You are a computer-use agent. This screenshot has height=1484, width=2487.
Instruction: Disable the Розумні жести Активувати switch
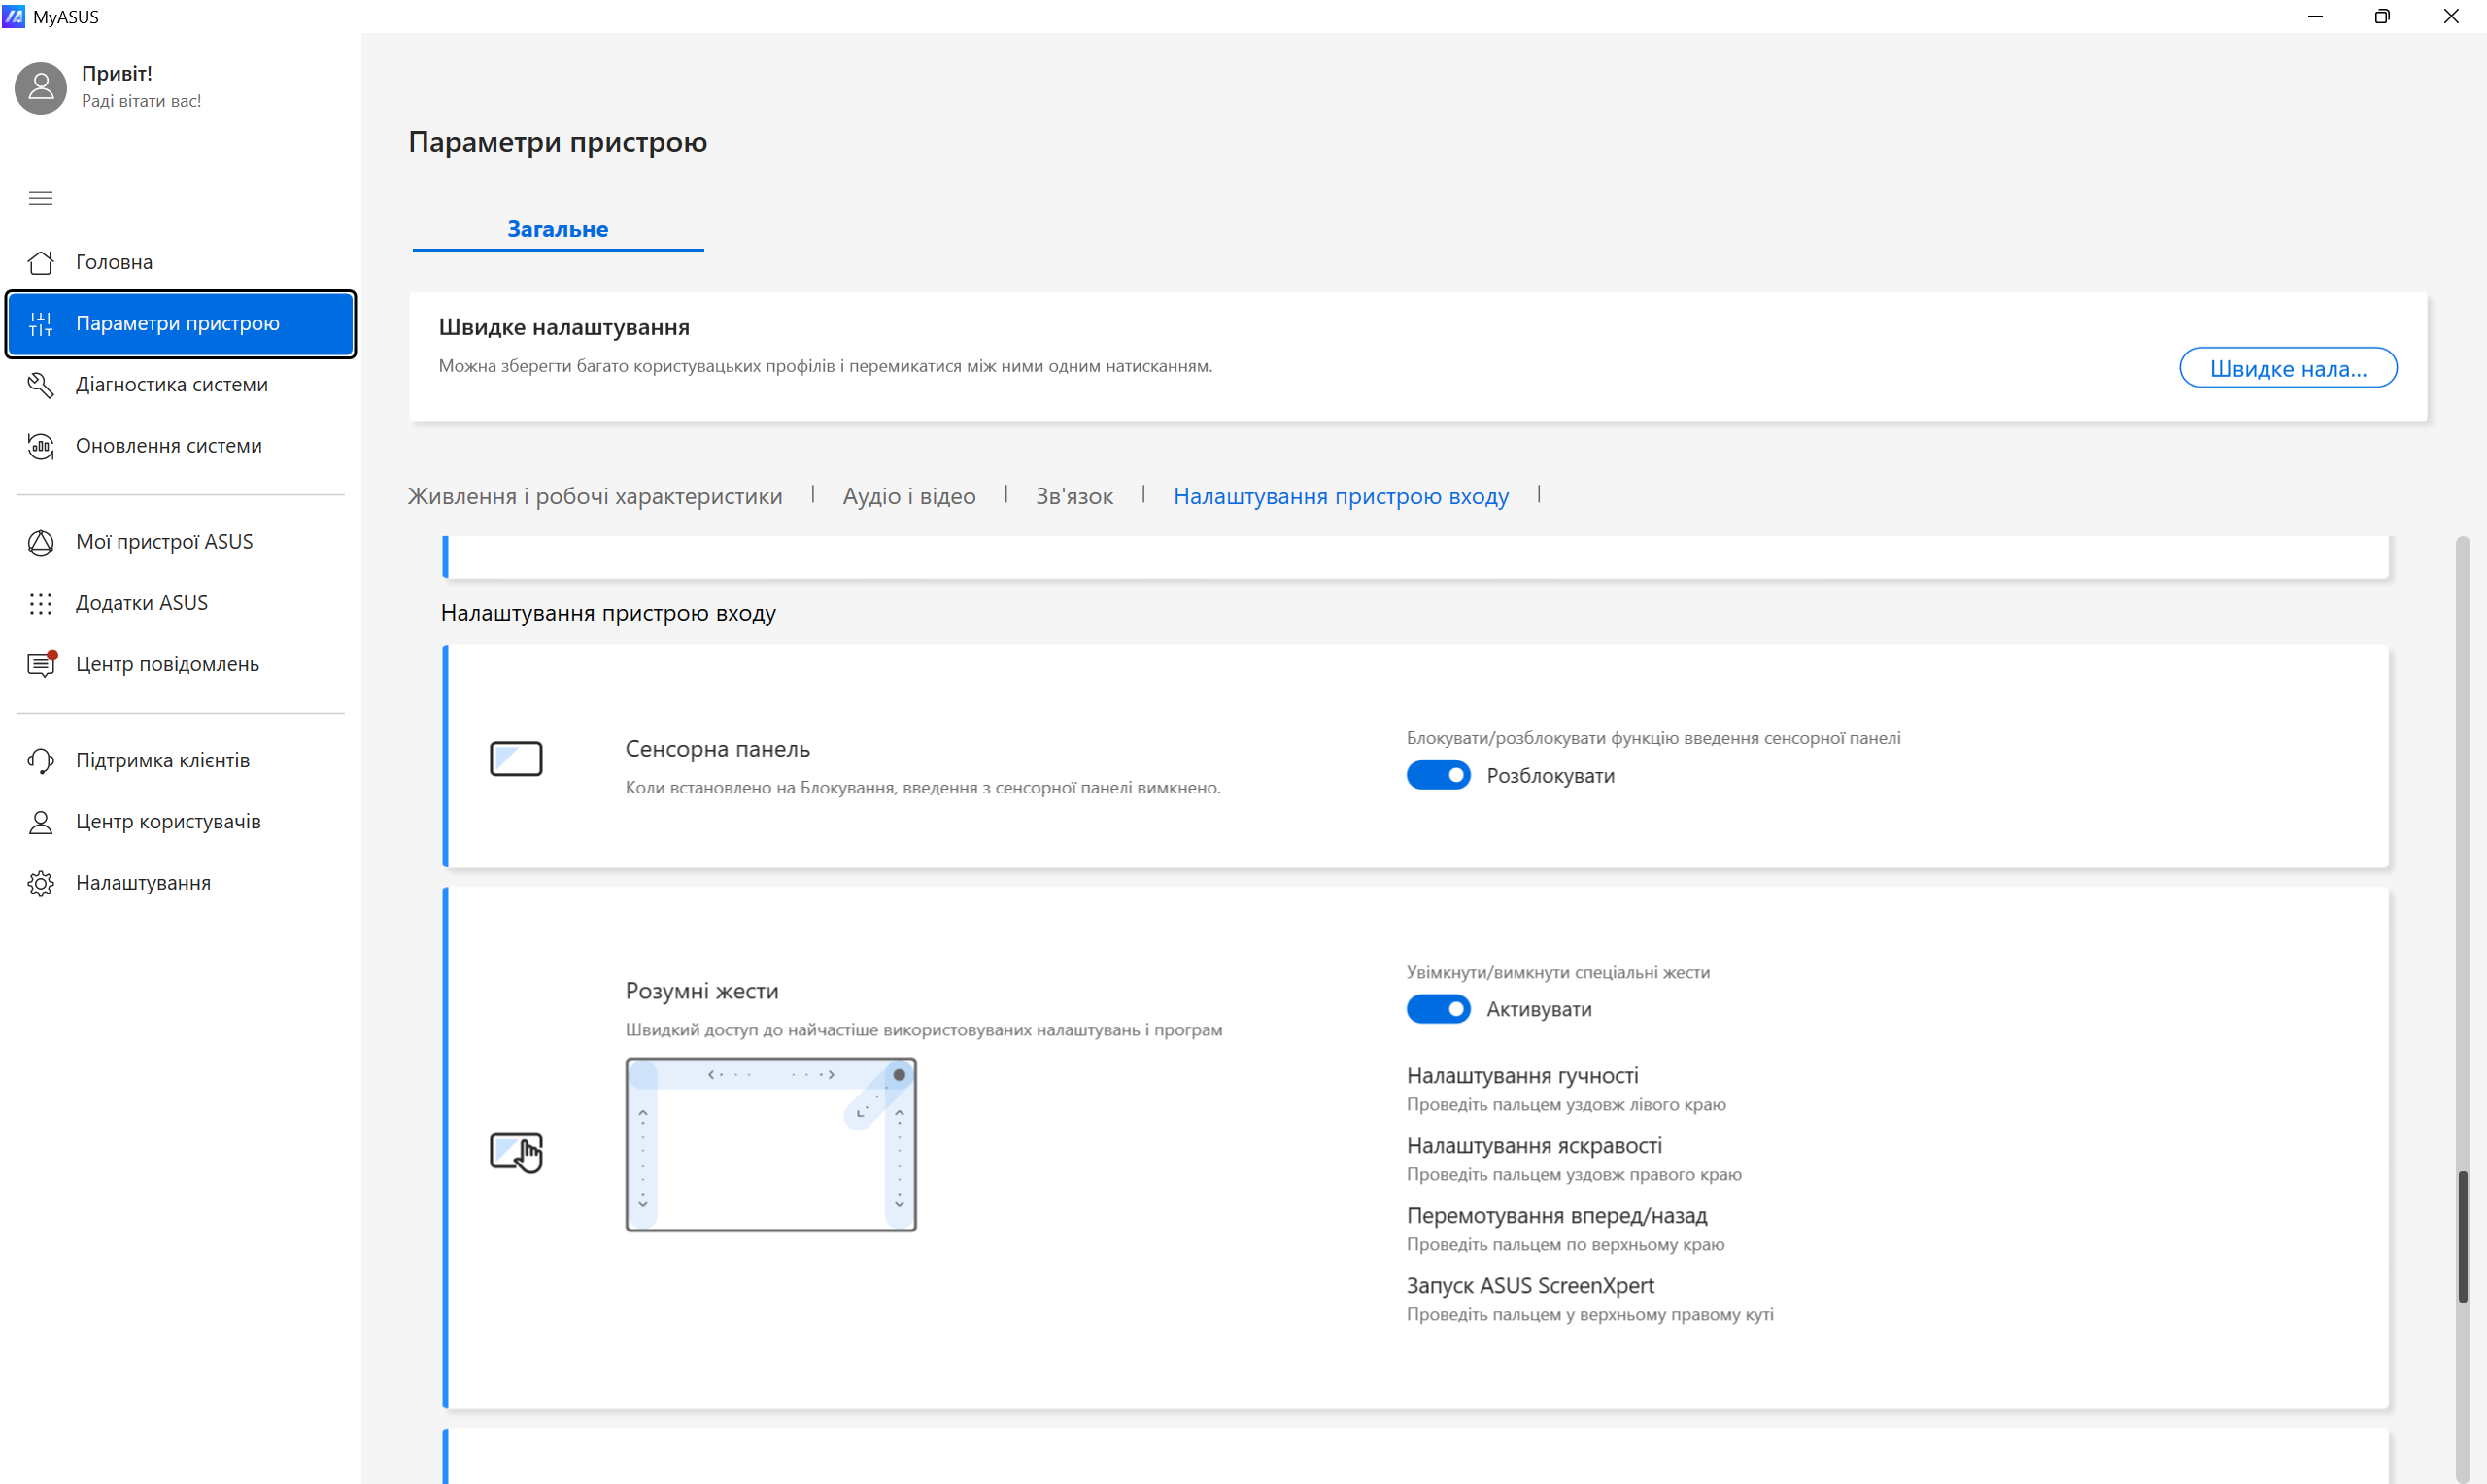pyautogui.click(x=1438, y=1009)
